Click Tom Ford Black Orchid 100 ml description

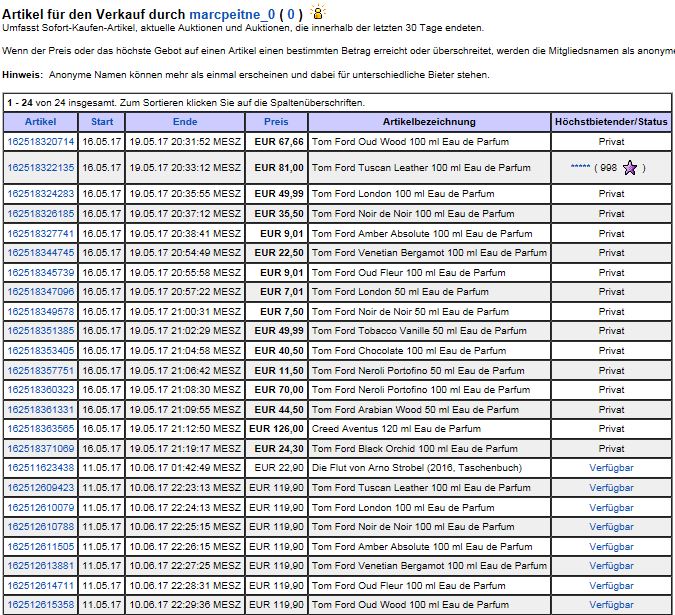click(x=415, y=448)
